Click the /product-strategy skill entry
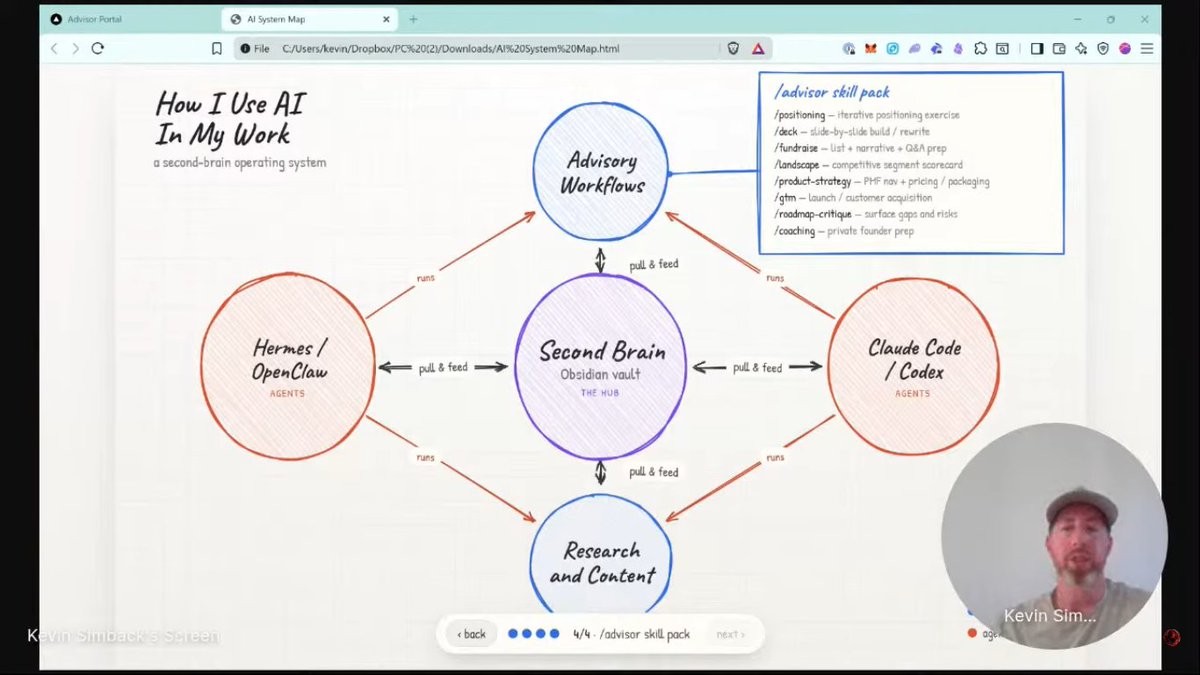Screen dimensions: 1200x675 882,181
